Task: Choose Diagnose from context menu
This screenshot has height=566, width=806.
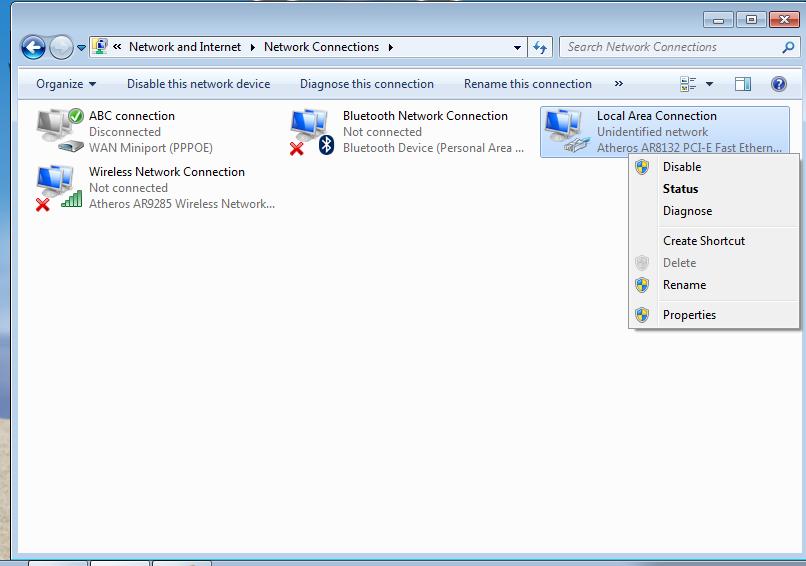Action: [713, 211]
